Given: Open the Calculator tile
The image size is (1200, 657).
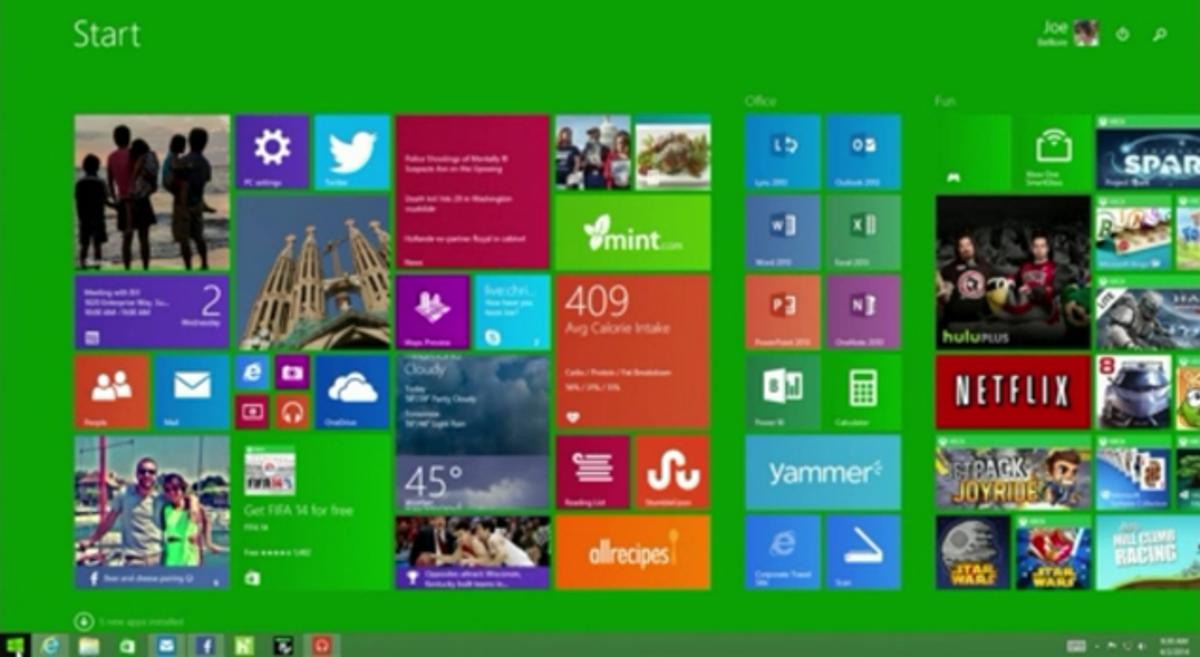Looking at the screenshot, I should [x=863, y=392].
